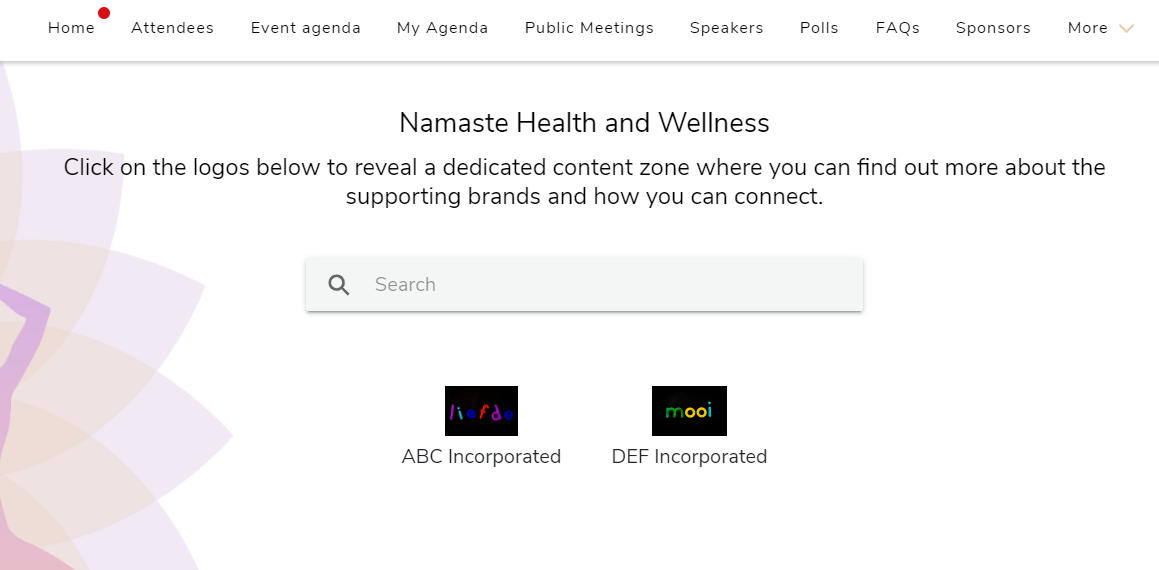Screen dimensions: 1159x570
Task: Click the Namaste Health and Wellness heading
Action: tap(584, 123)
